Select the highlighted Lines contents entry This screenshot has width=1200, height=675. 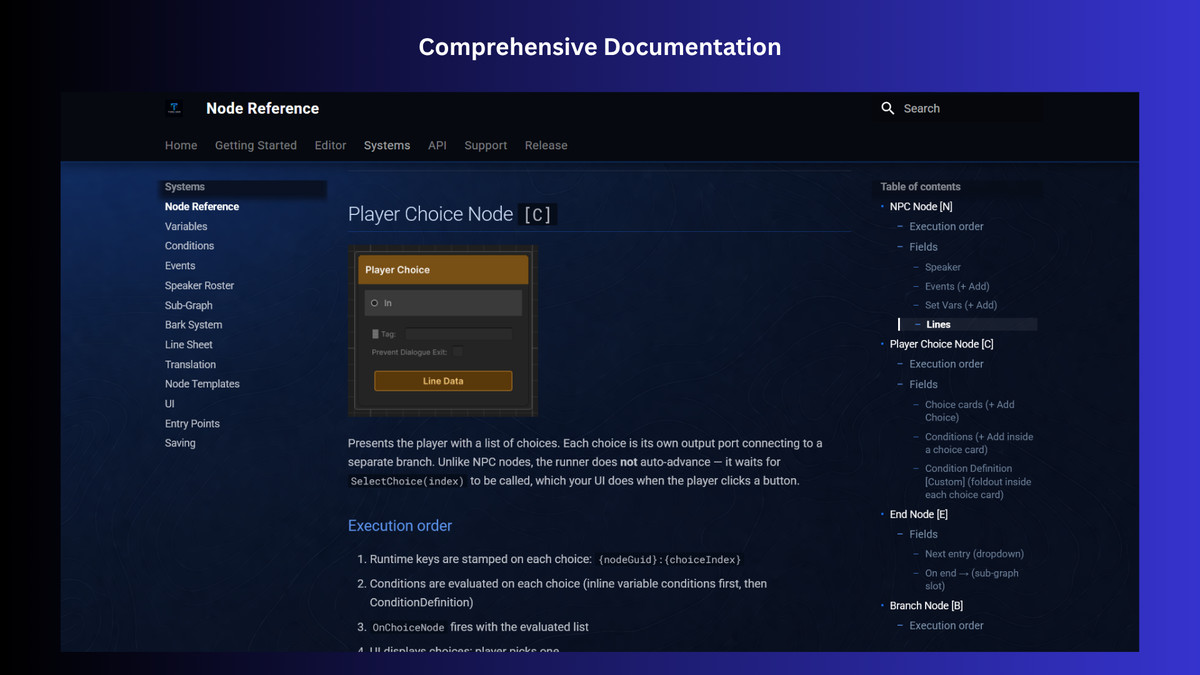[938, 324]
